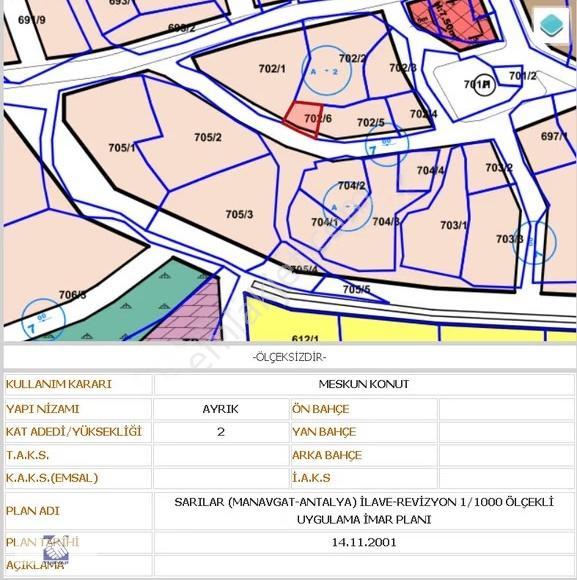
Task: Select the A-2 circle symbol near parcel 702/2
Action: tap(326, 70)
